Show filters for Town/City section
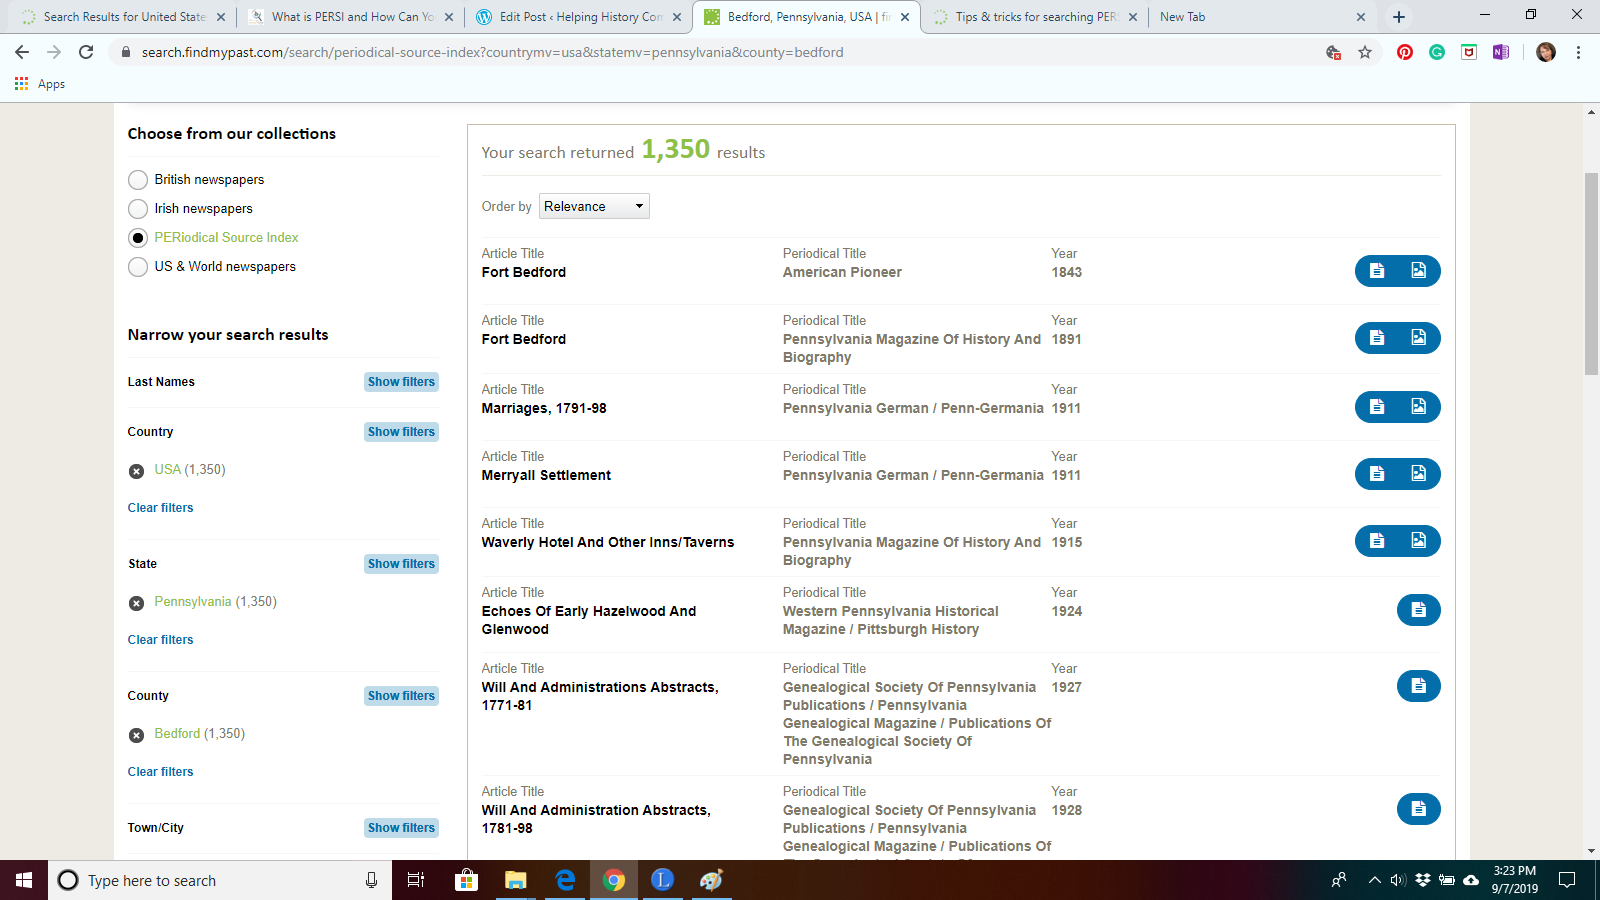This screenshot has height=900, width=1600. (x=401, y=828)
